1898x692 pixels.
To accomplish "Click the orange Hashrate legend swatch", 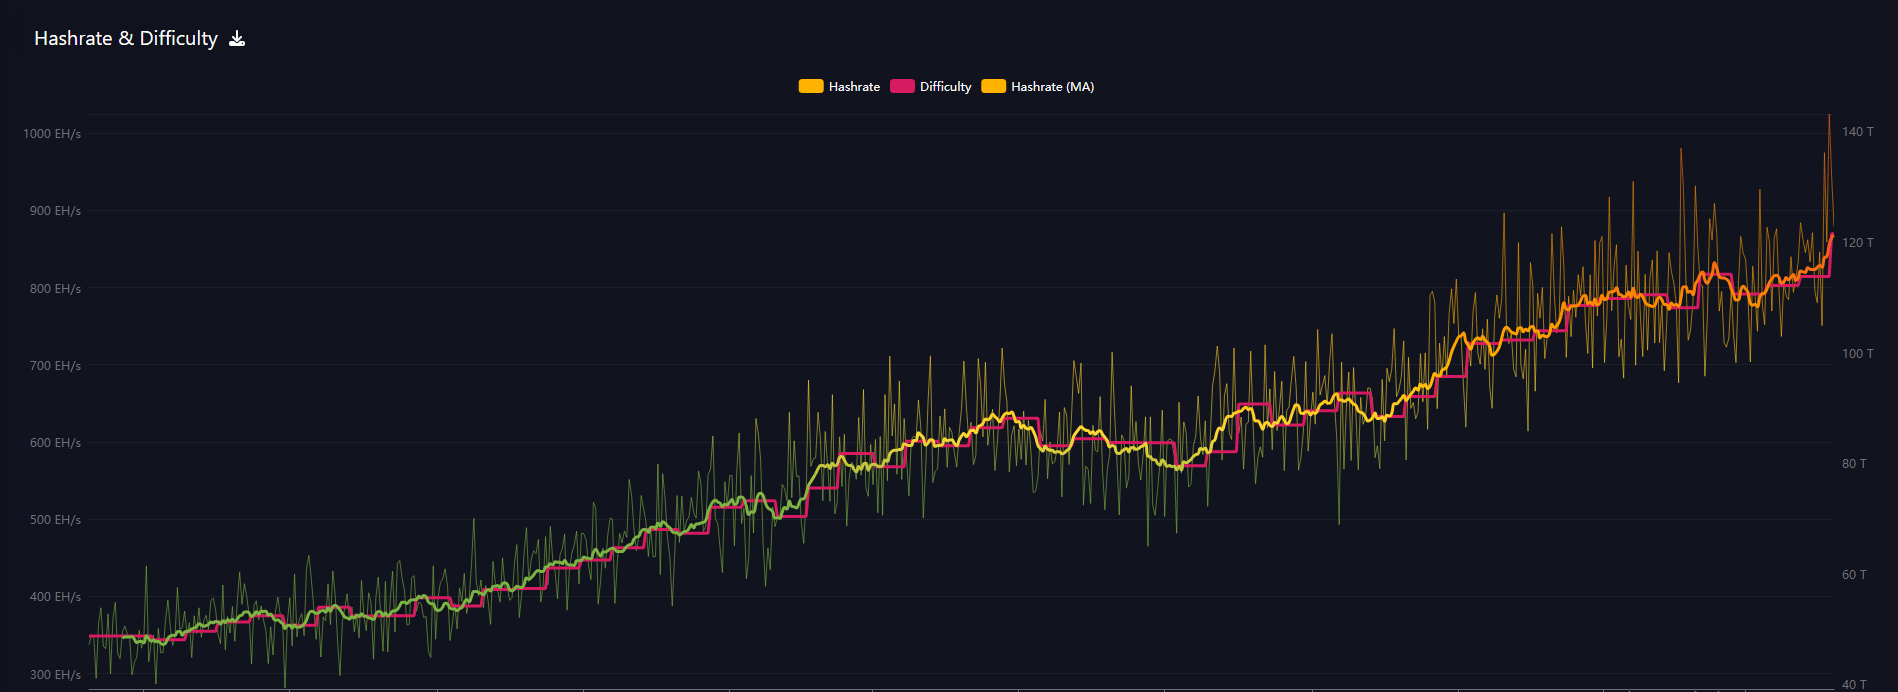I will [810, 87].
